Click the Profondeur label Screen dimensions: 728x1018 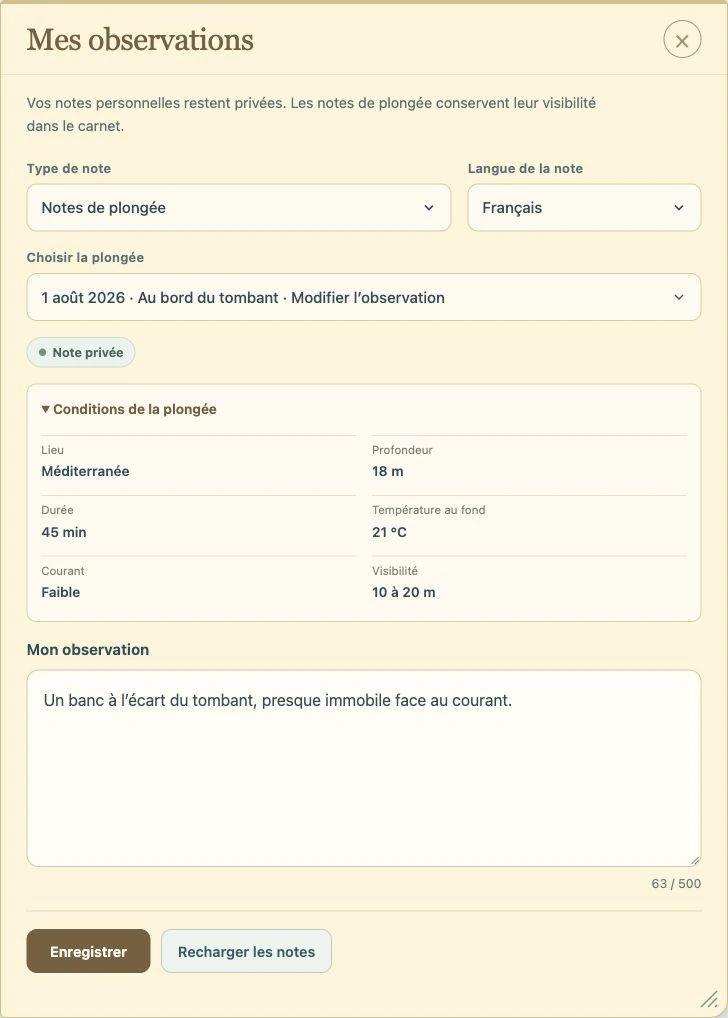[x=402, y=450]
